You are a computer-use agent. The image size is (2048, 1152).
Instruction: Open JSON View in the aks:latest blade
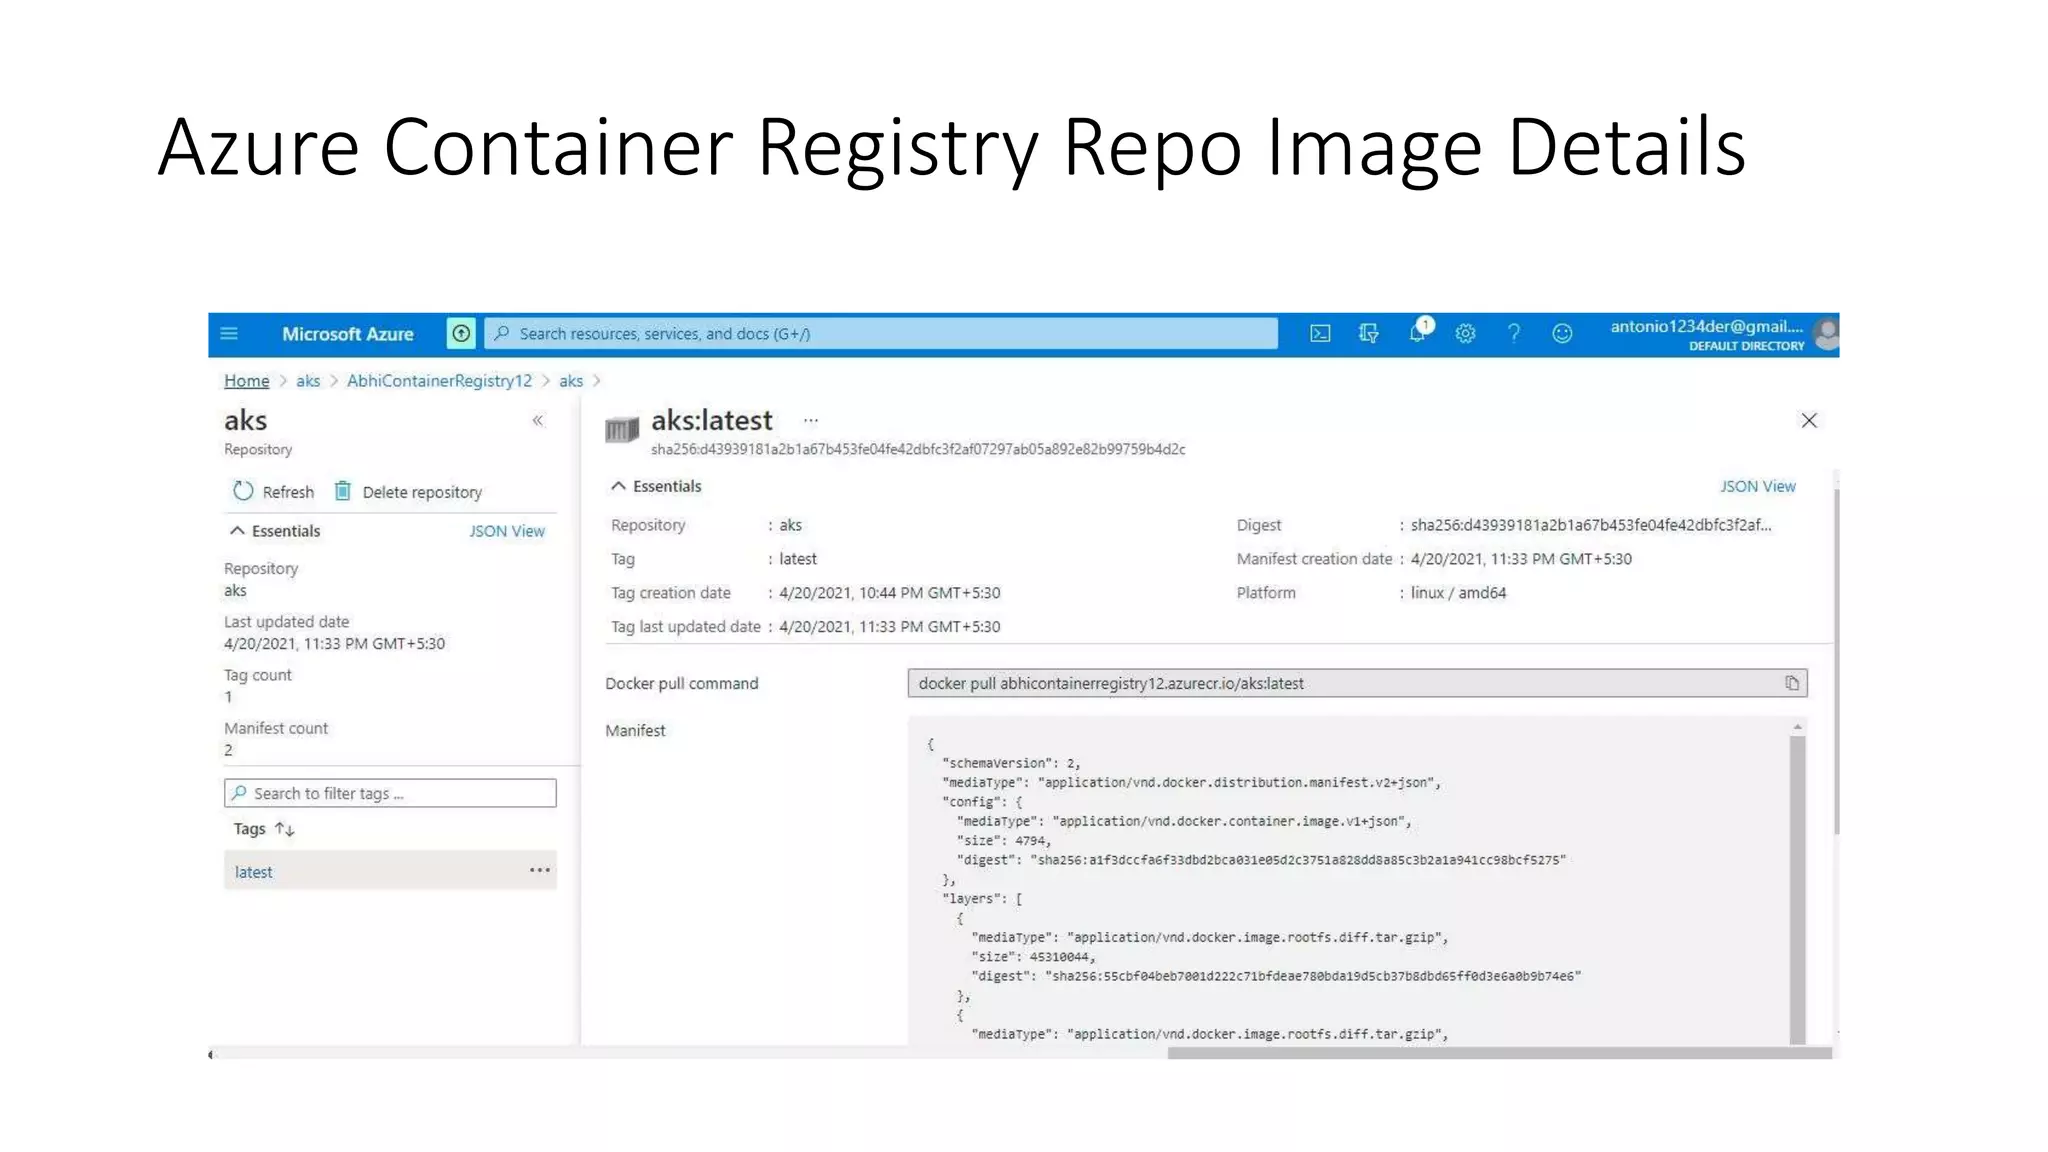tap(1758, 486)
